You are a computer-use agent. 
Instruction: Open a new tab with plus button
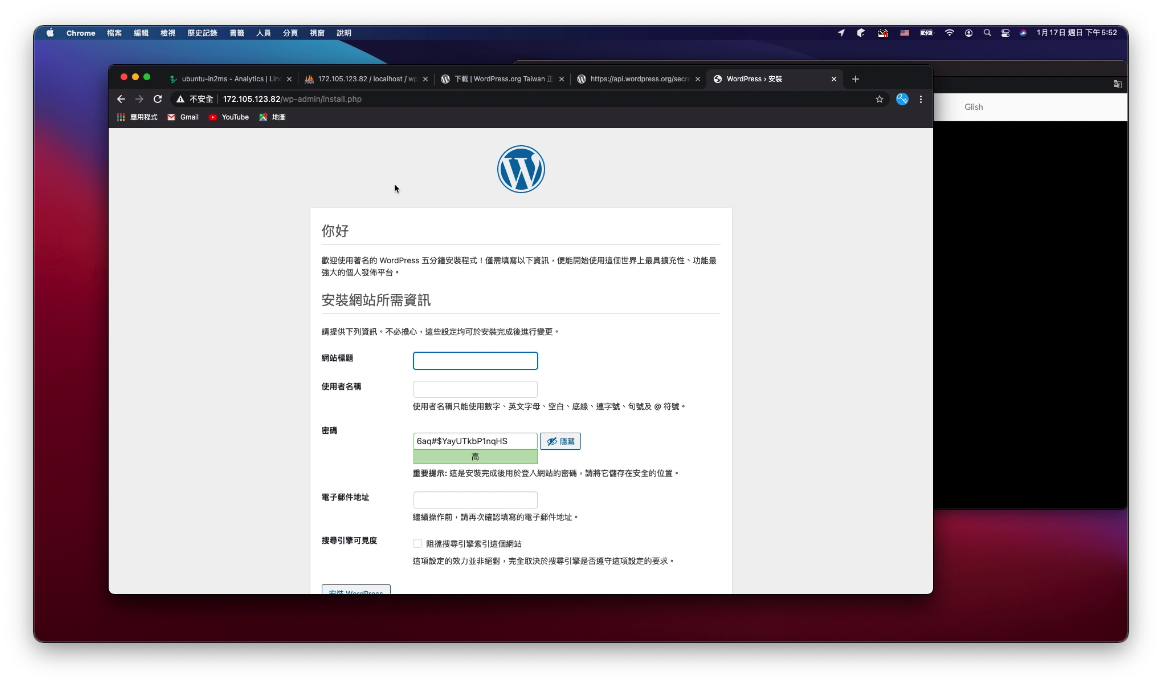coord(855,79)
